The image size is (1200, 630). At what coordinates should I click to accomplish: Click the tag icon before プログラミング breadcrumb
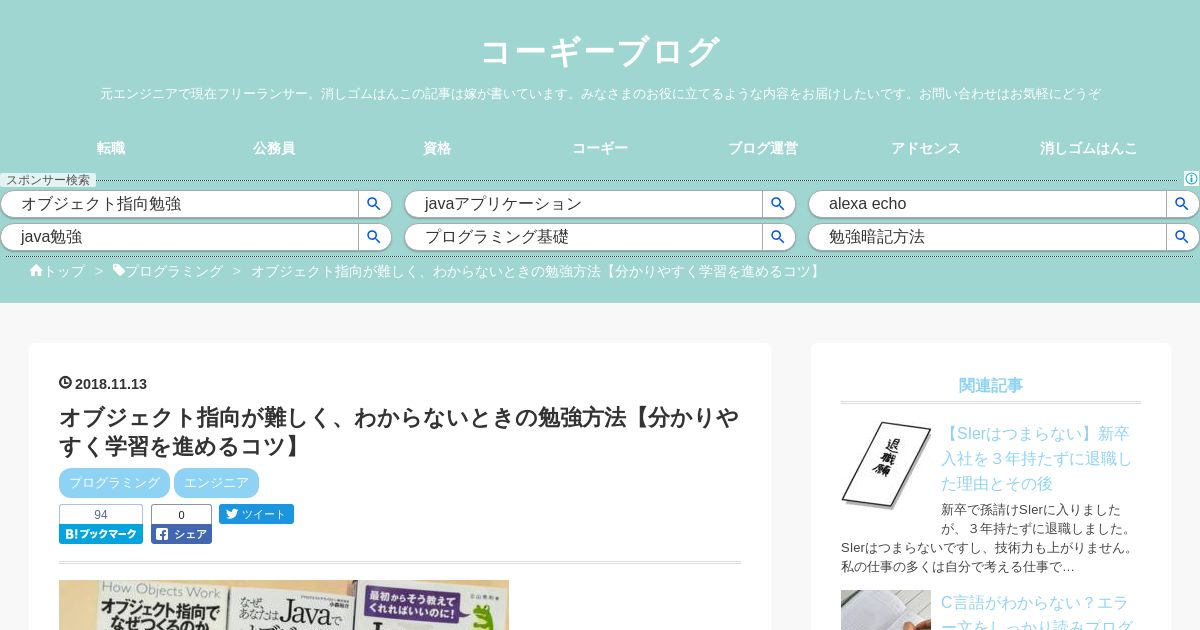[x=119, y=271]
